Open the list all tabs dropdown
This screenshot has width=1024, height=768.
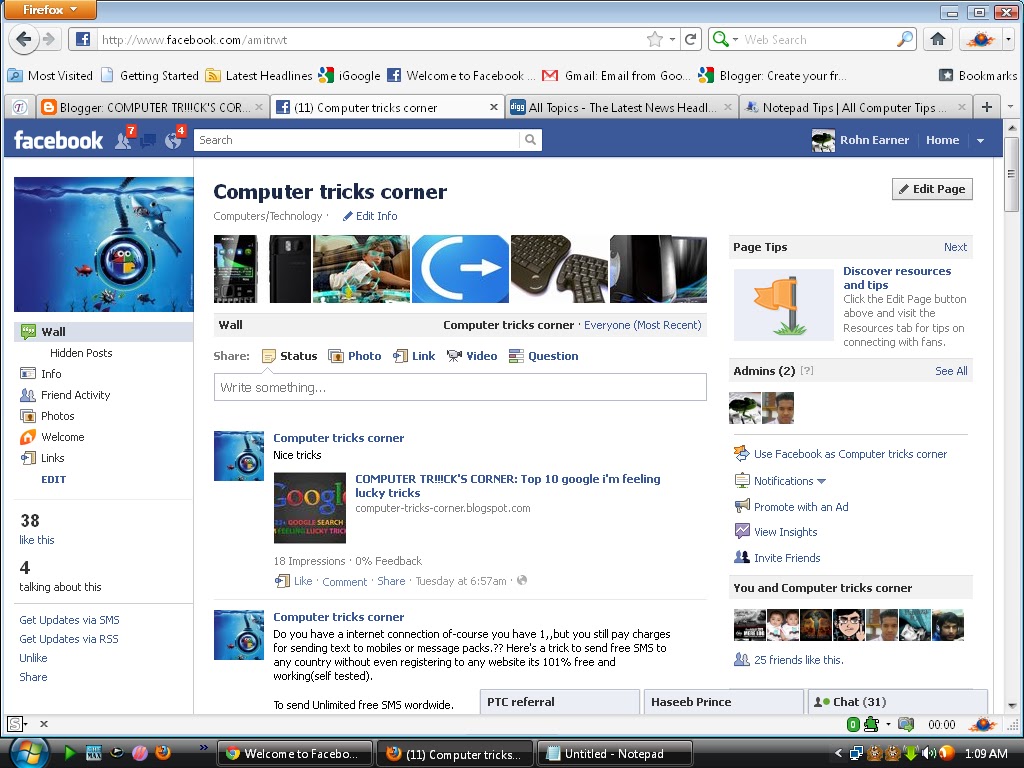[1010, 106]
